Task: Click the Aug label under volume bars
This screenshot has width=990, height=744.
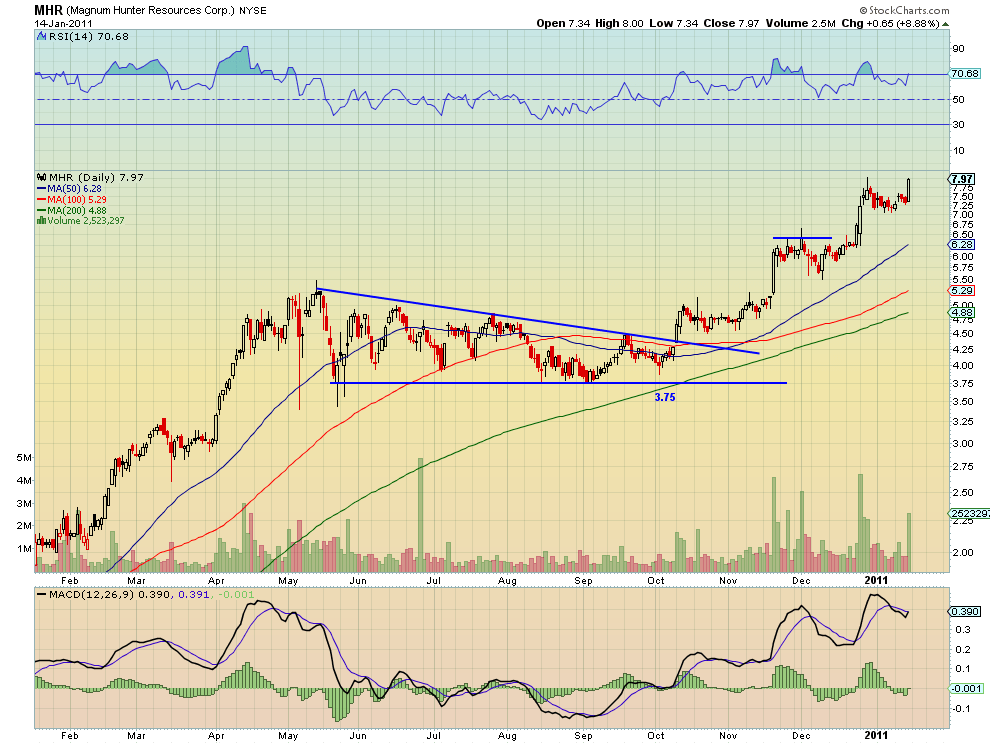Action: click(x=507, y=580)
